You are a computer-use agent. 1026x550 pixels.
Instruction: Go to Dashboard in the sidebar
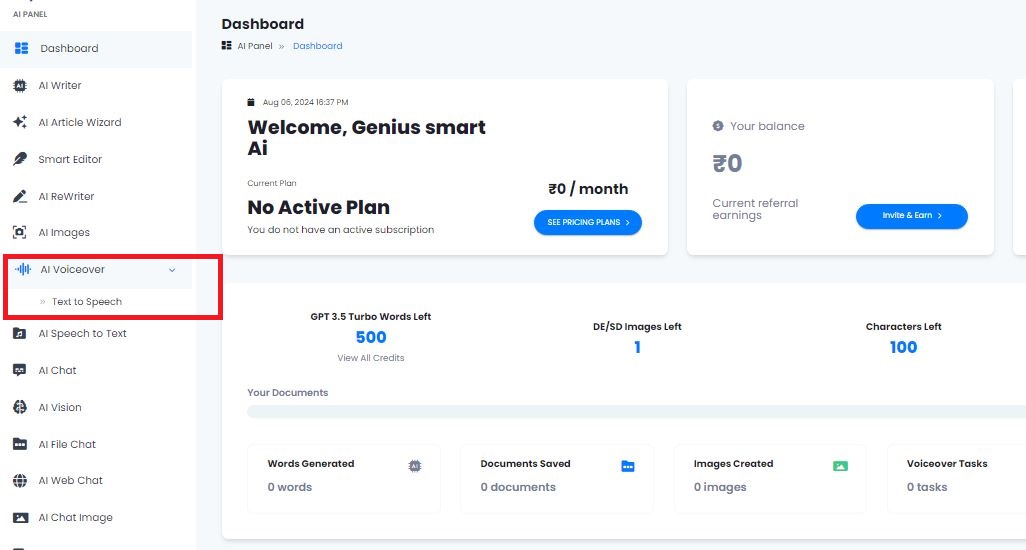(x=97, y=48)
